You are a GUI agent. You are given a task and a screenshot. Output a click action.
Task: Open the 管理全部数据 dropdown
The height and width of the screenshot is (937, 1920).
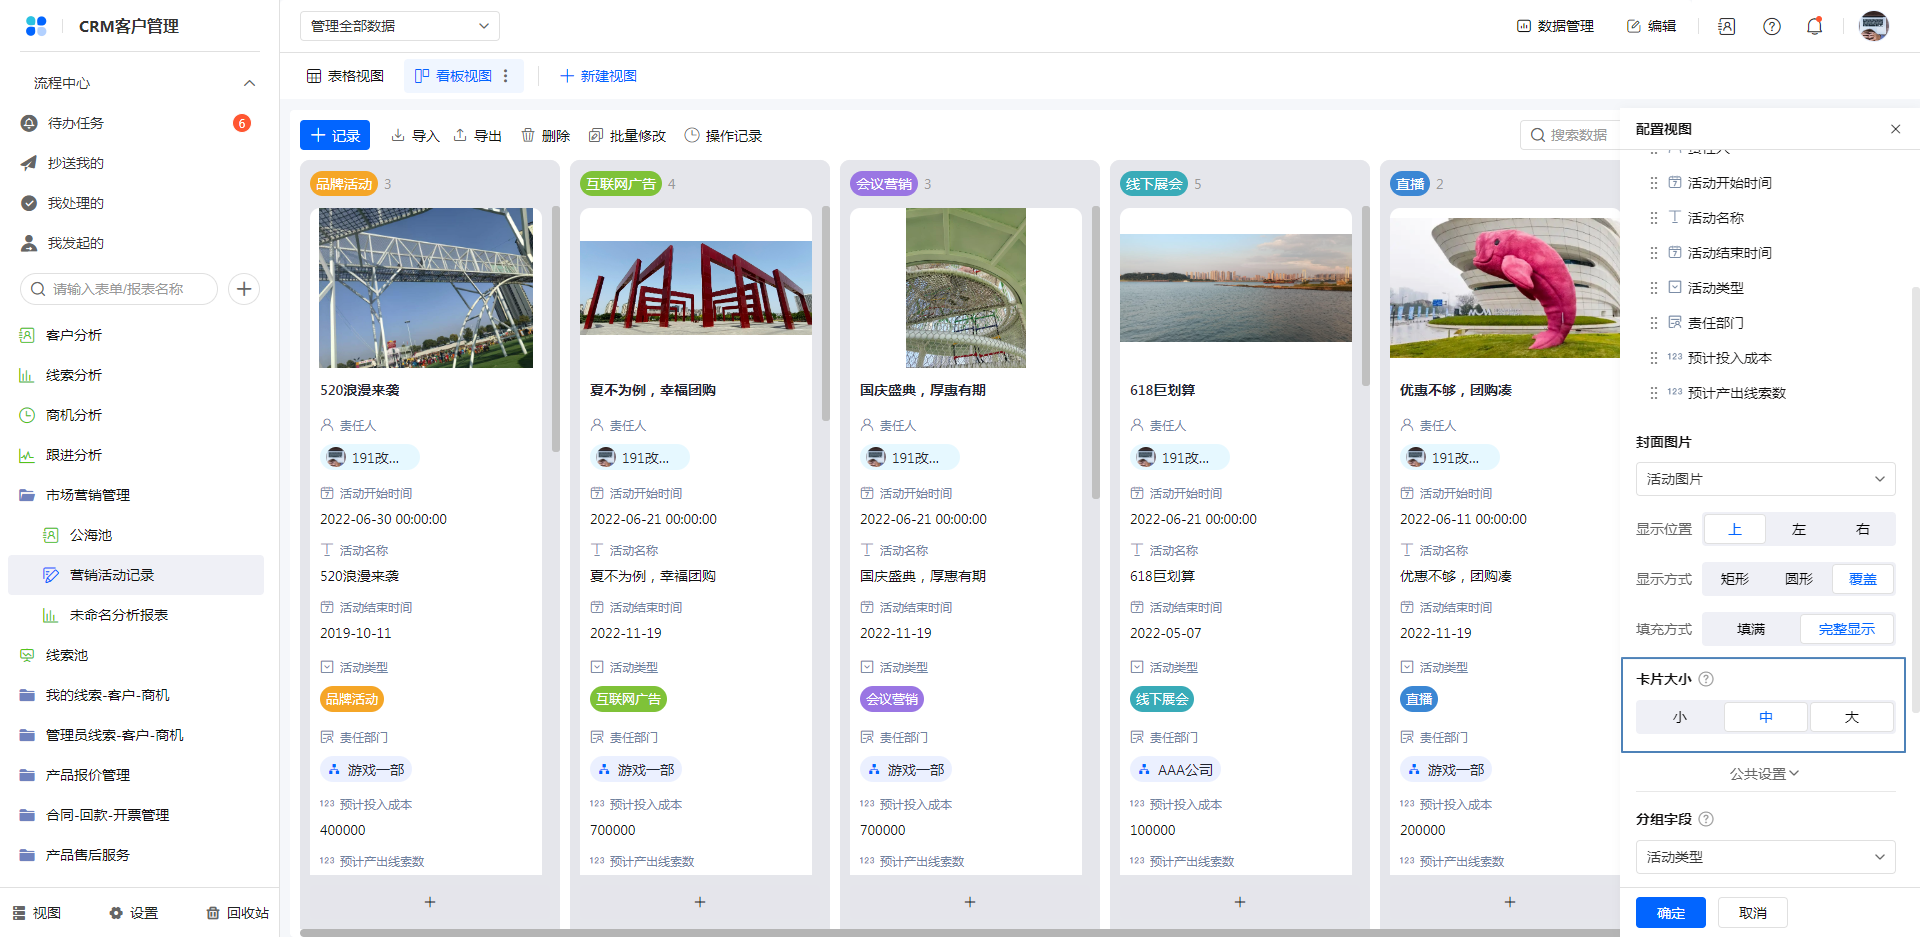pos(399,26)
